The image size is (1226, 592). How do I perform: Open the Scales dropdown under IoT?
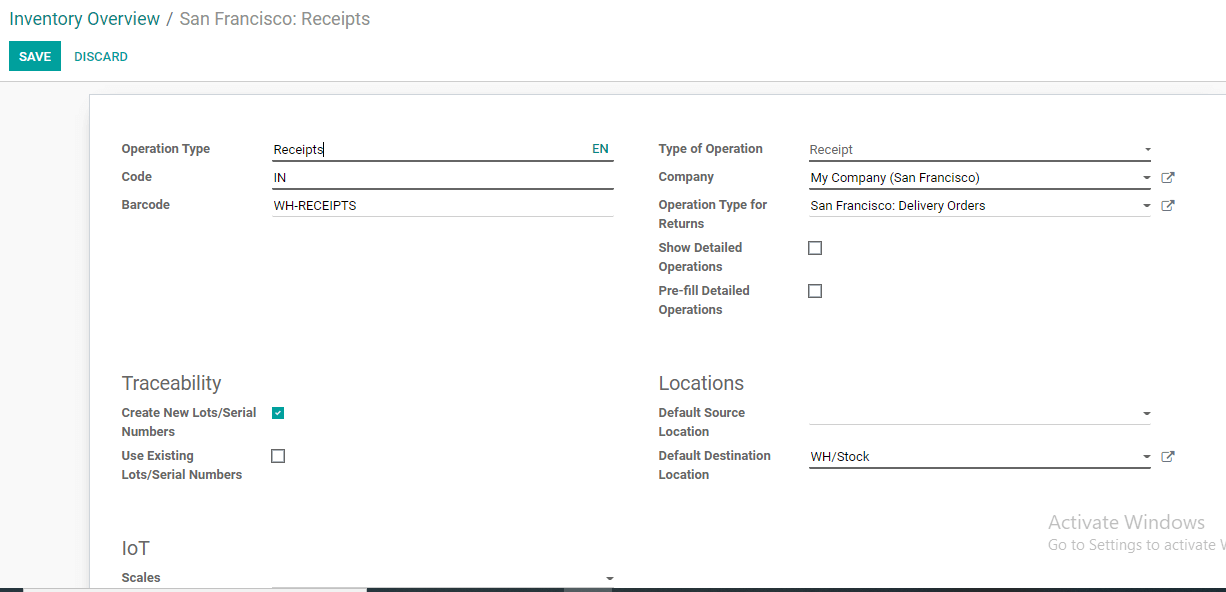pos(609,578)
